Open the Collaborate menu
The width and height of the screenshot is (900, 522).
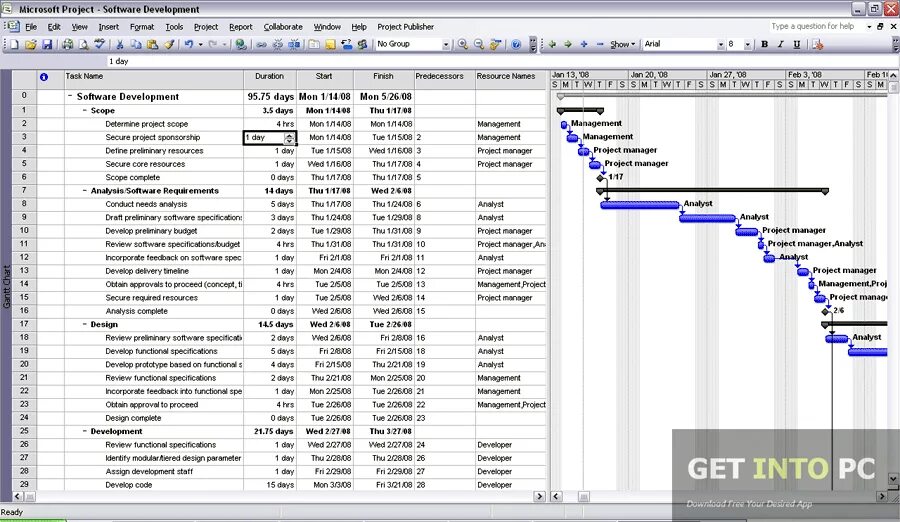point(283,27)
